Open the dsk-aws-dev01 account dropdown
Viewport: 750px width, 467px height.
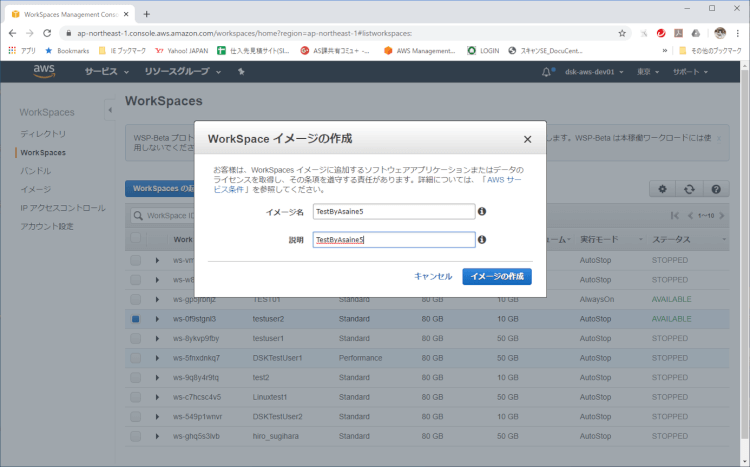click(x=595, y=72)
